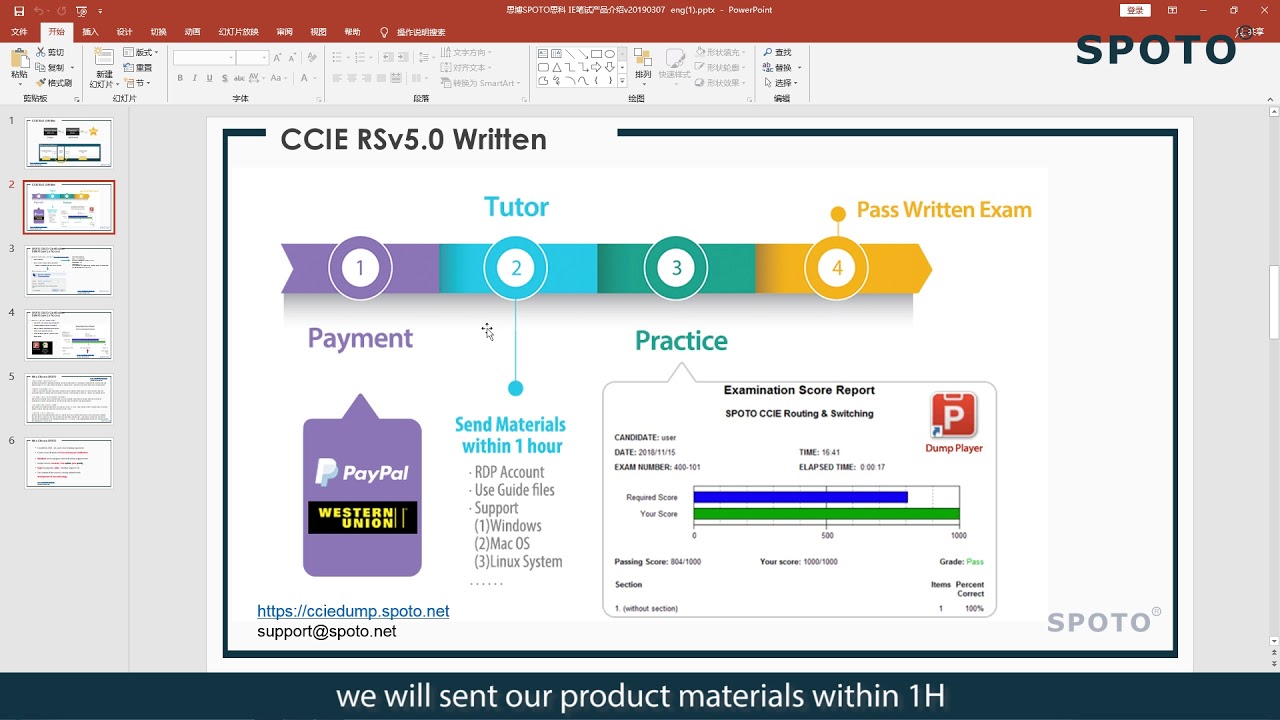1280x720 pixels.
Task: Select slide 3 thumbnail
Action: coord(69,271)
